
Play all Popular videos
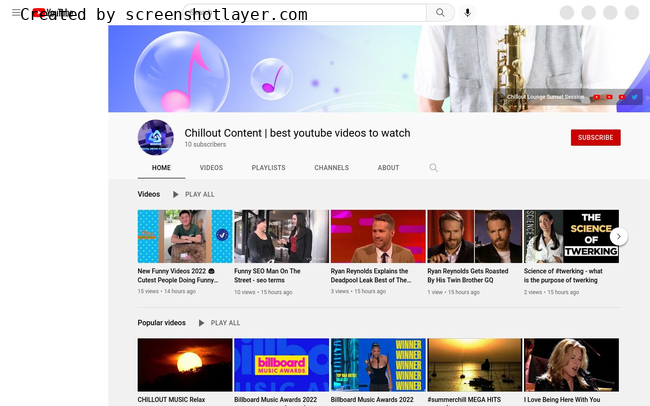click(x=219, y=323)
